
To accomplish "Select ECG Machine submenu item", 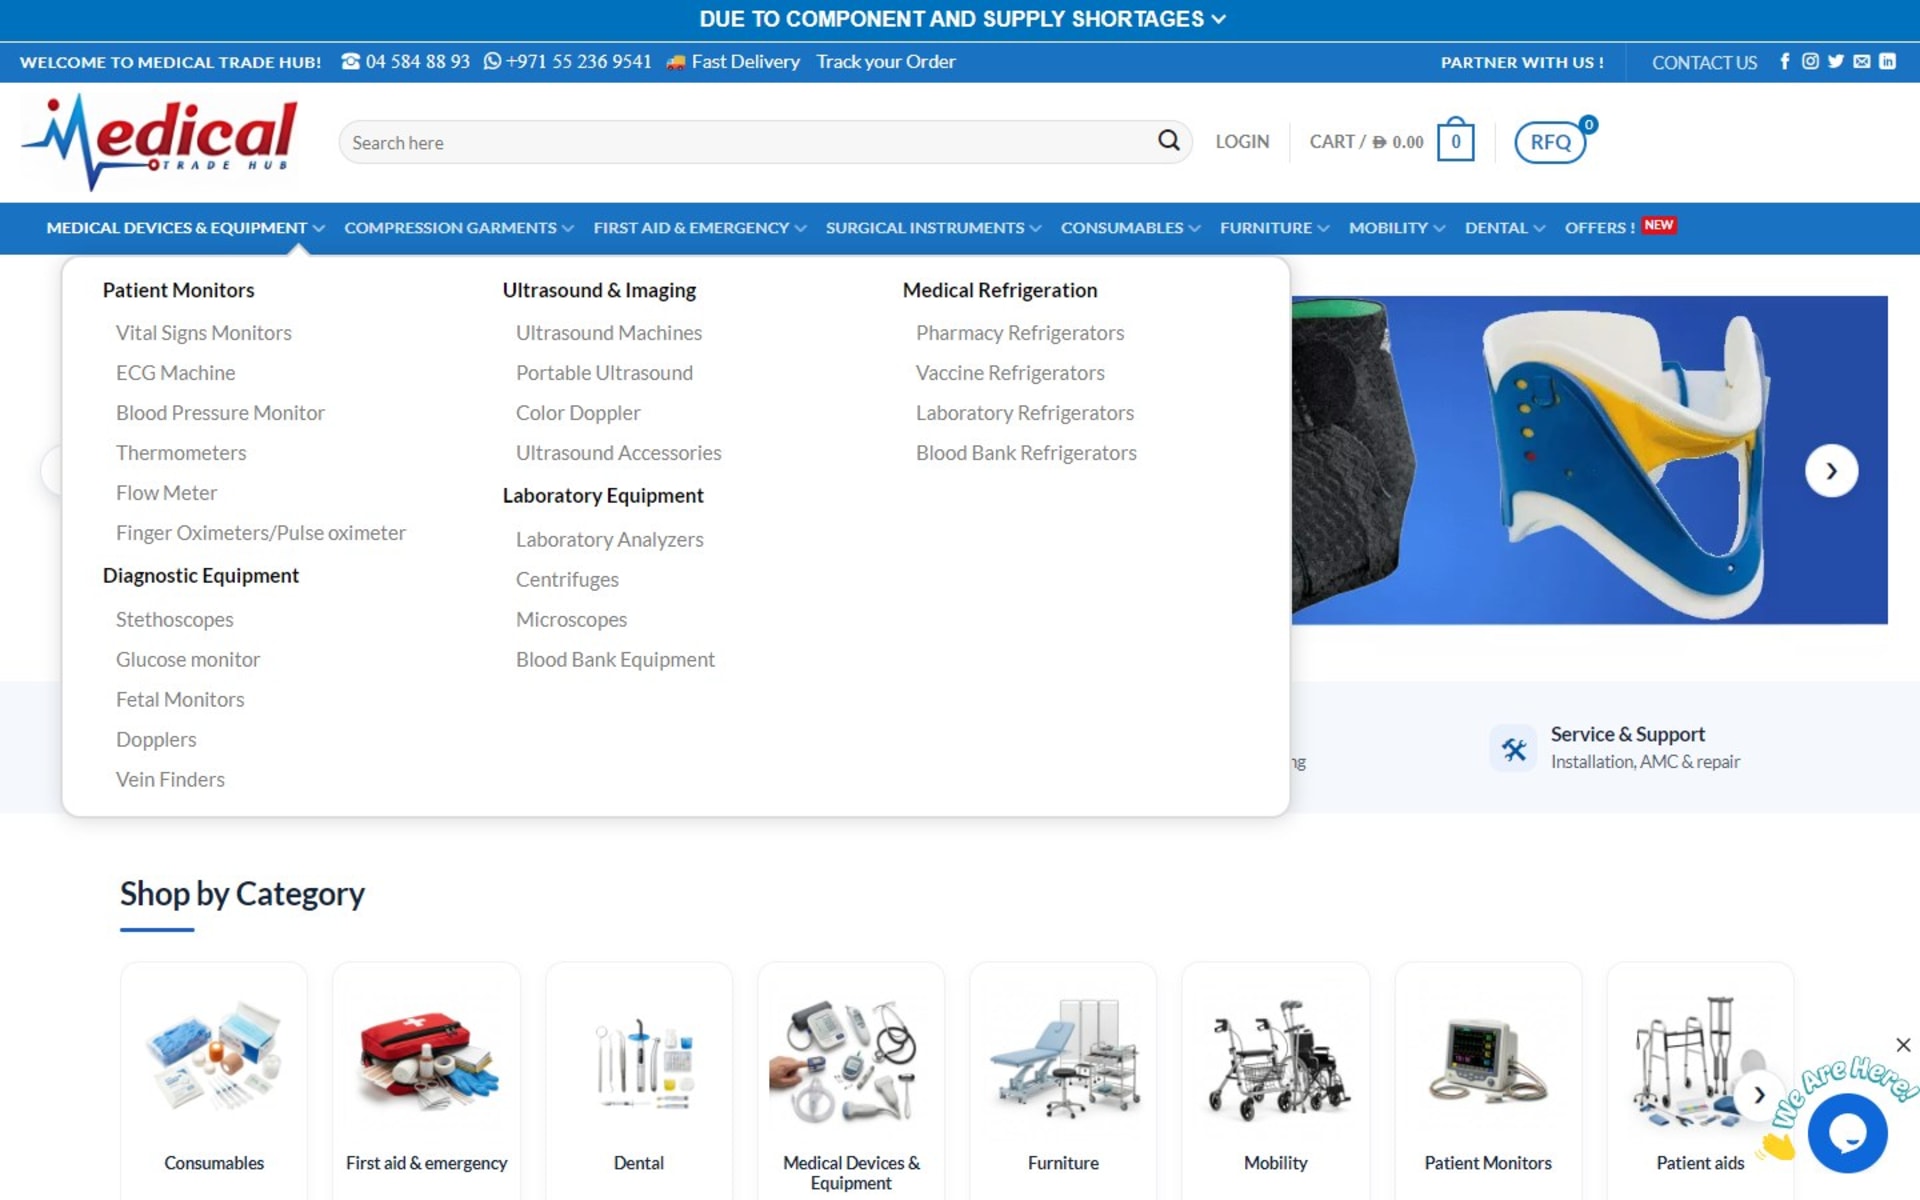I will click(x=175, y=373).
